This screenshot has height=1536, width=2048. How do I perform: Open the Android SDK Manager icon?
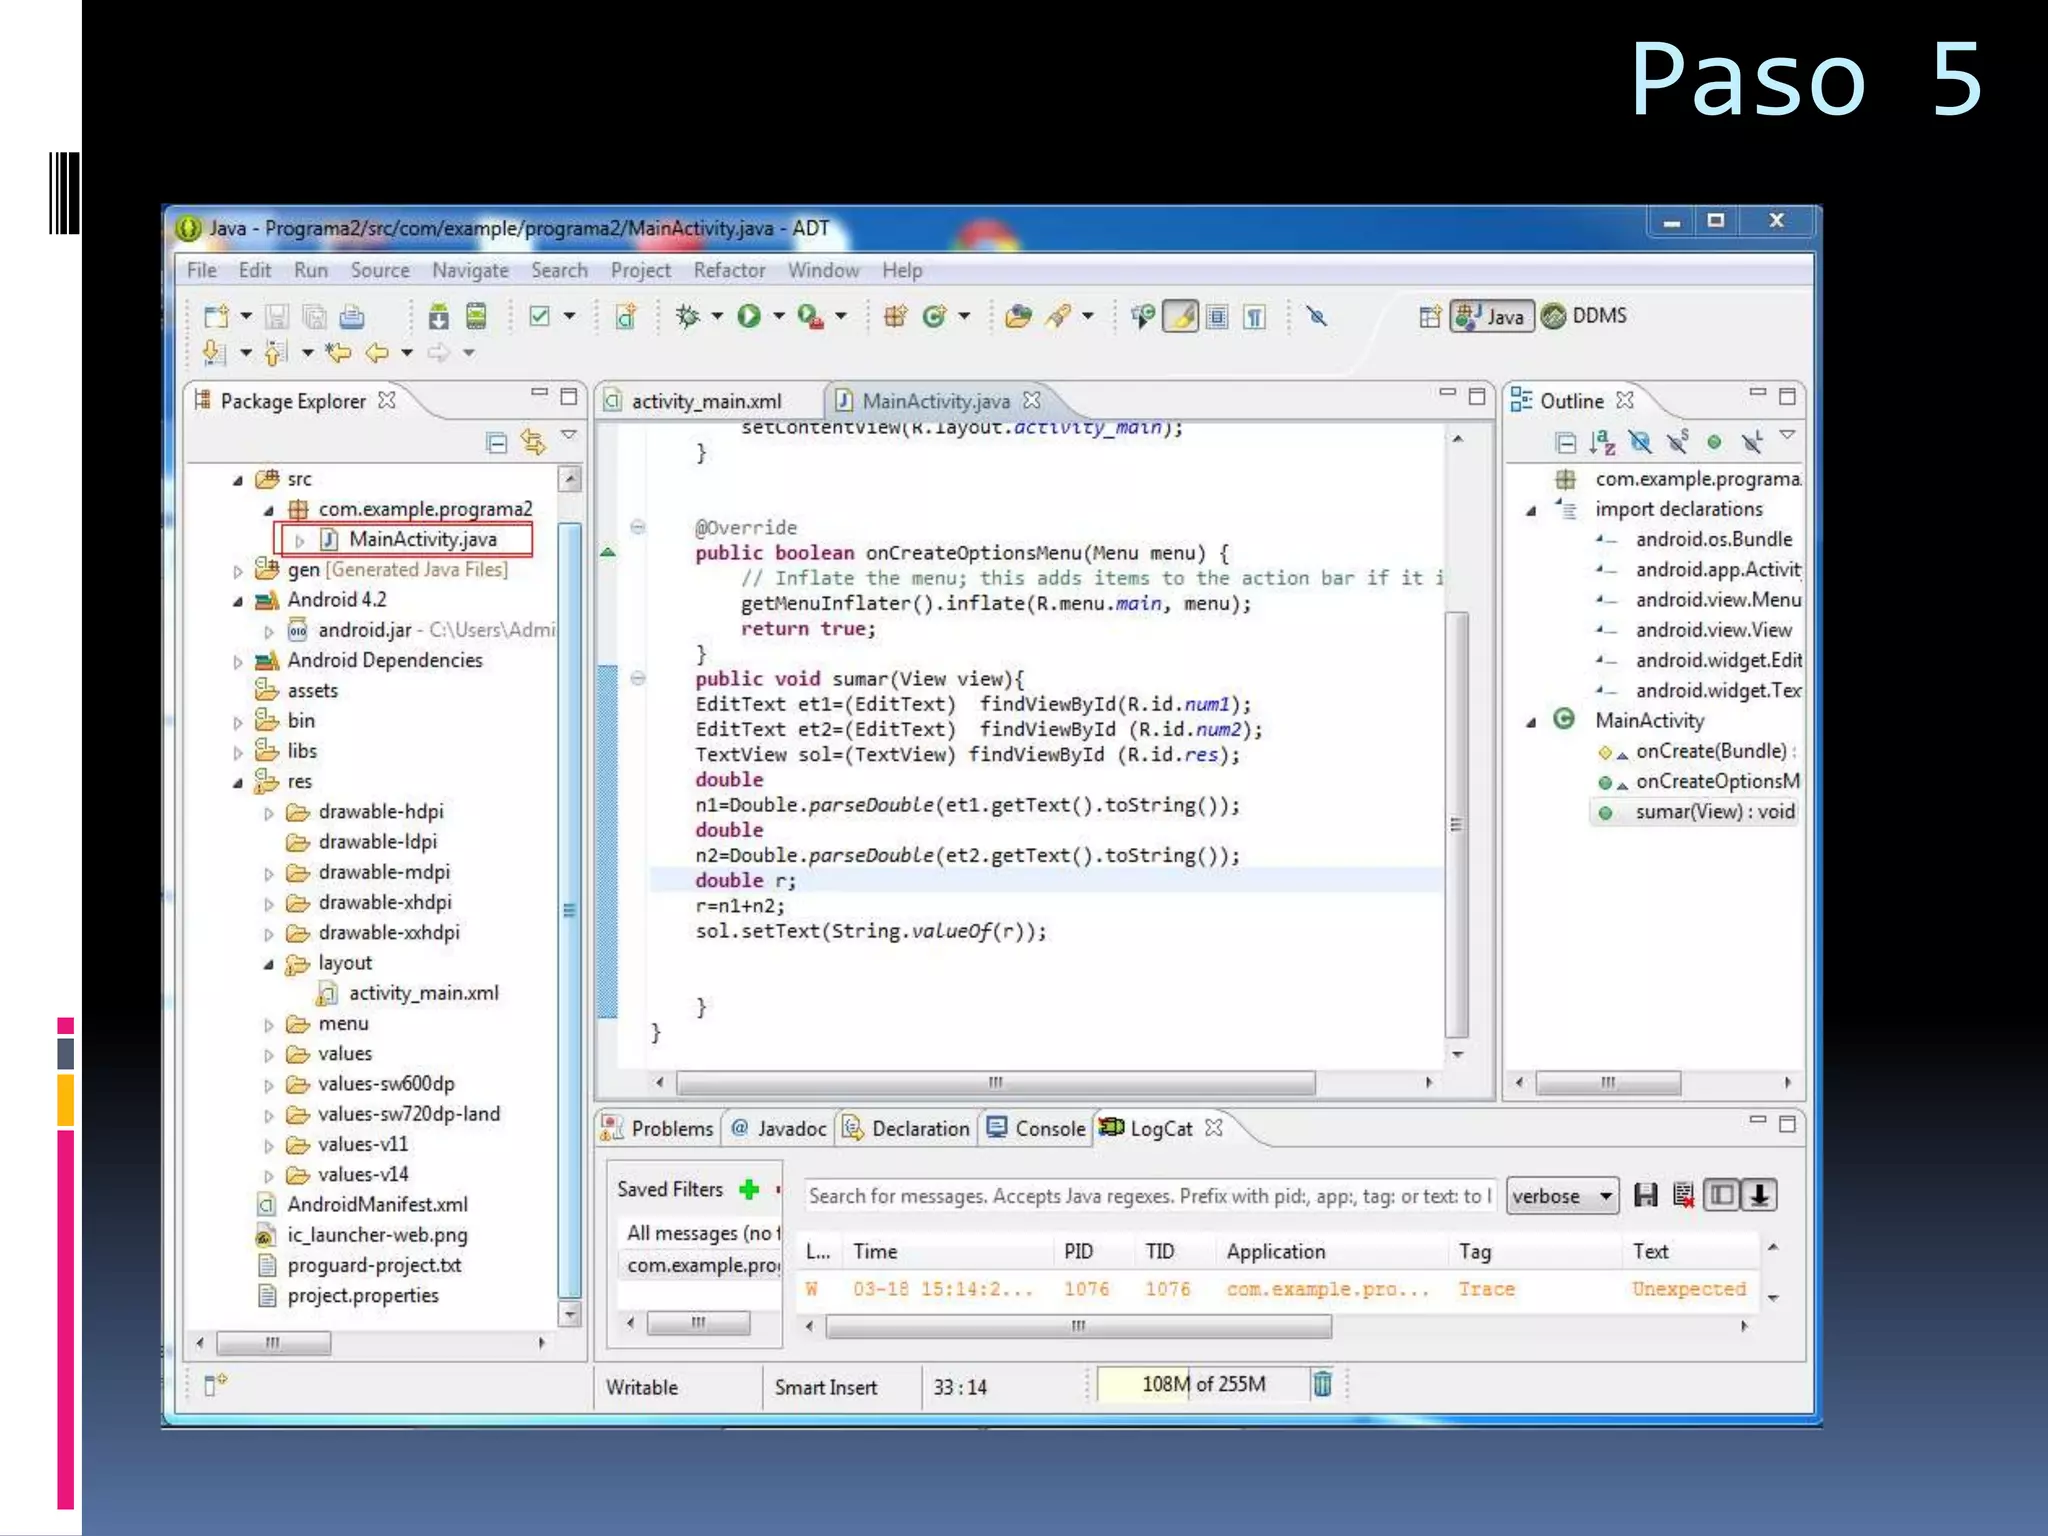pyautogui.click(x=438, y=317)
